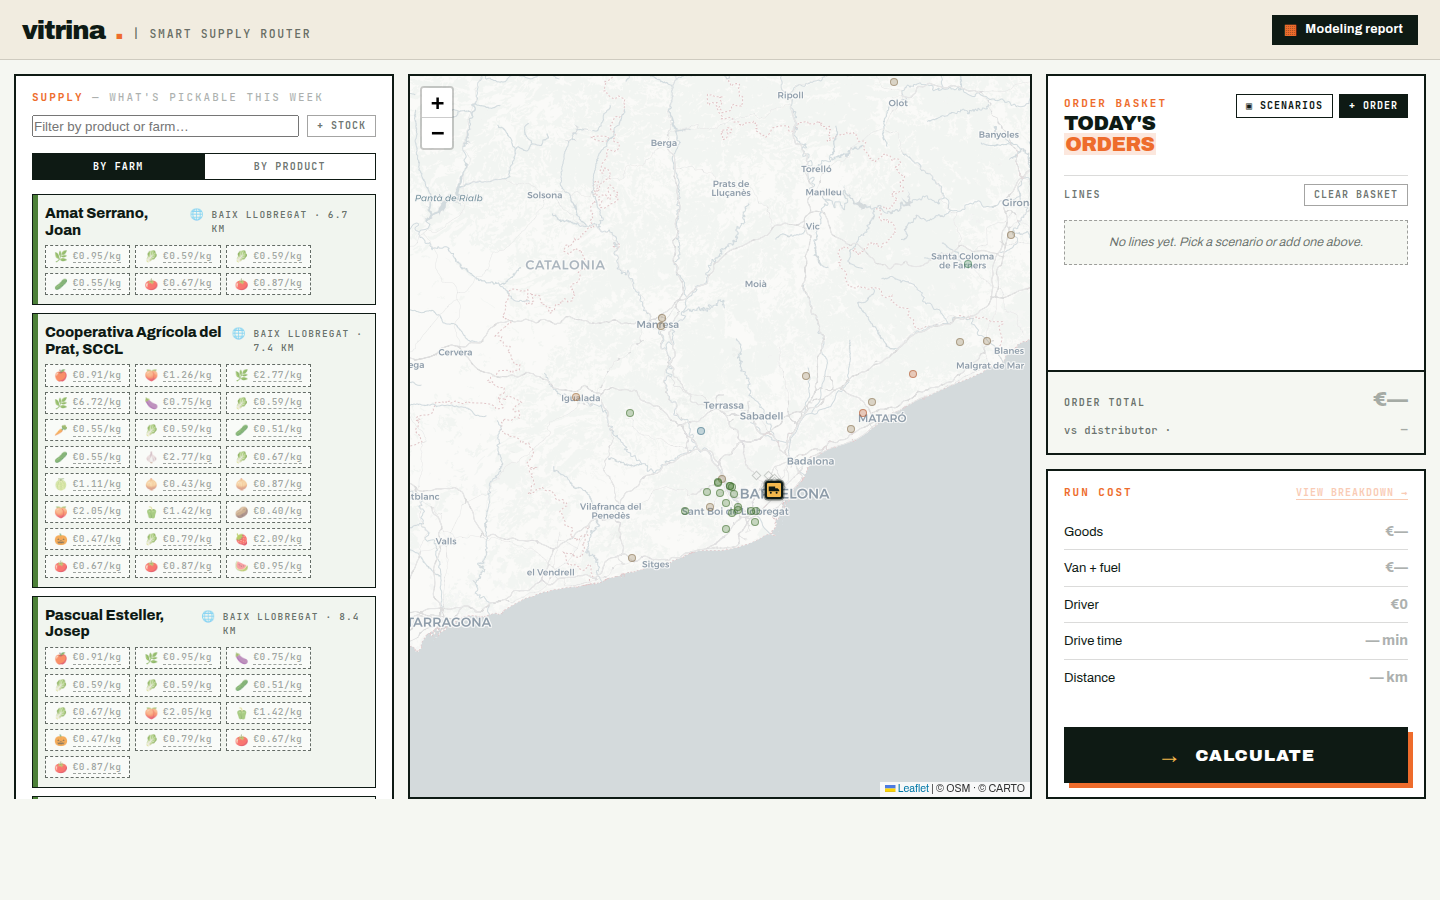Open the Pascual Esteller, Josep card title
The image size is (1440, 900).
click(104, 623)
